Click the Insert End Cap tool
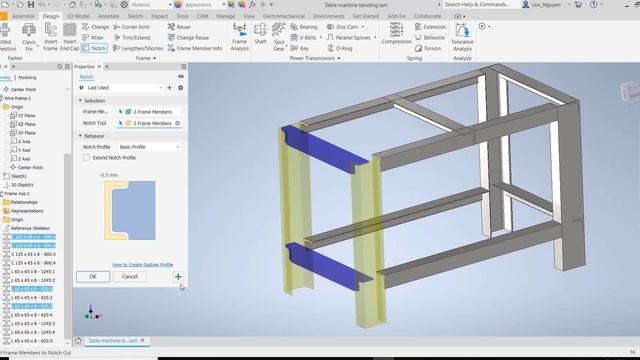640x360 pixels. pyautogui.click(x=69, y=37)
